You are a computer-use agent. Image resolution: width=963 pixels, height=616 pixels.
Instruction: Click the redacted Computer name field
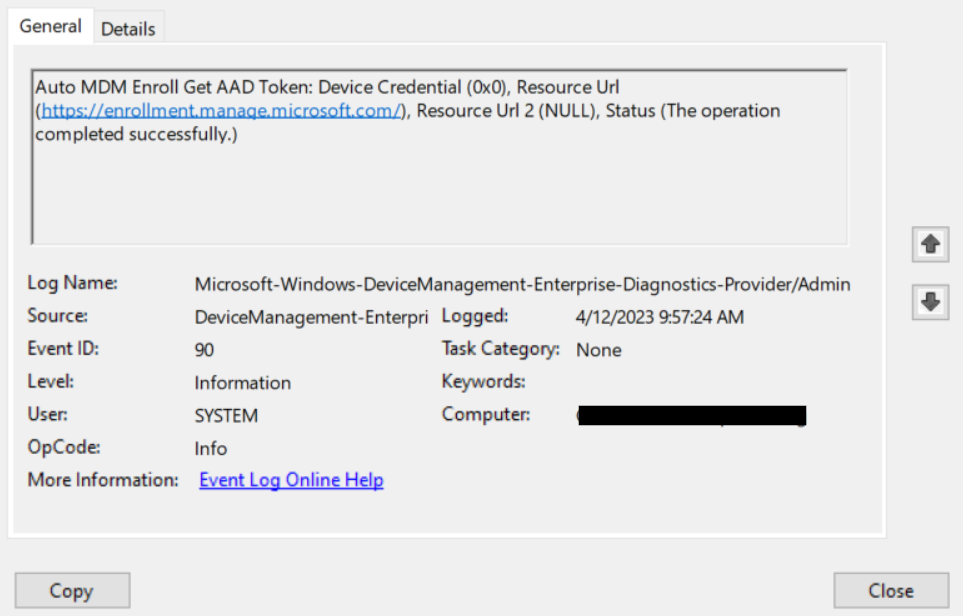coord(692,415)
